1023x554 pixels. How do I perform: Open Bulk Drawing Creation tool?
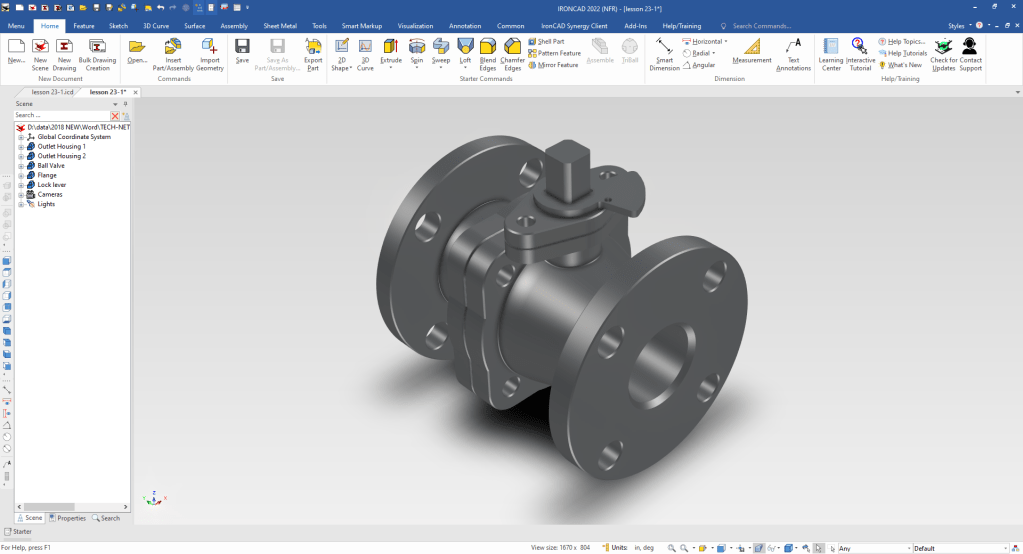coord(96,46)
